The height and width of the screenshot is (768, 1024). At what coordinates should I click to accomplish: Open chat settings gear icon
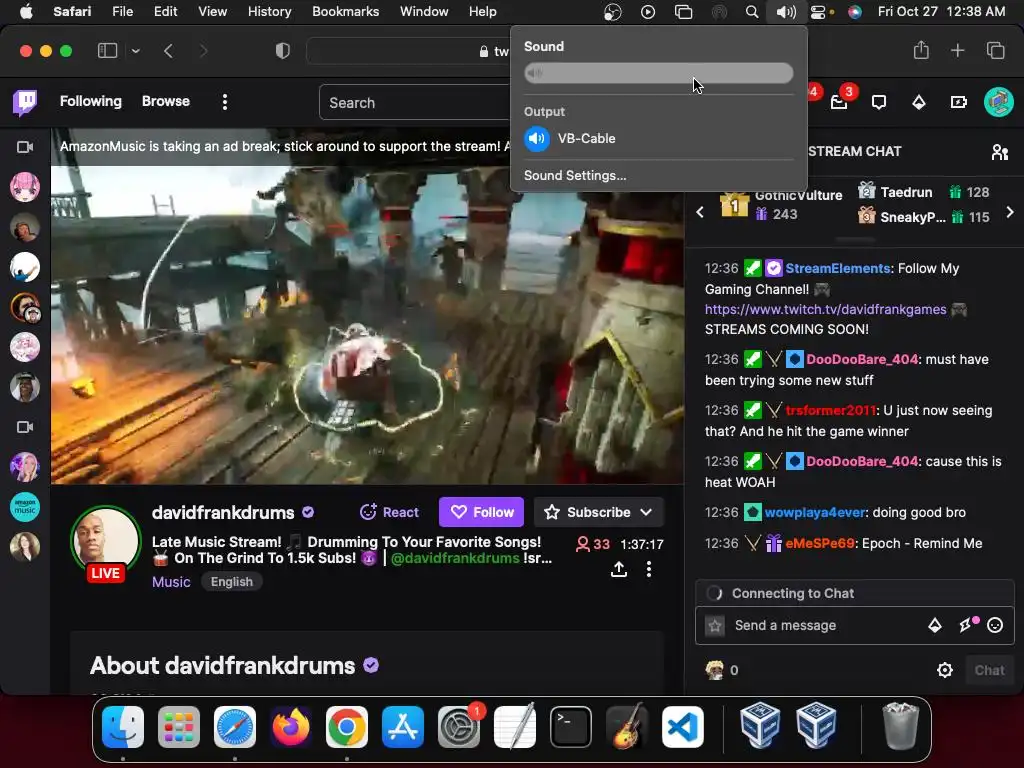[944, 670]
